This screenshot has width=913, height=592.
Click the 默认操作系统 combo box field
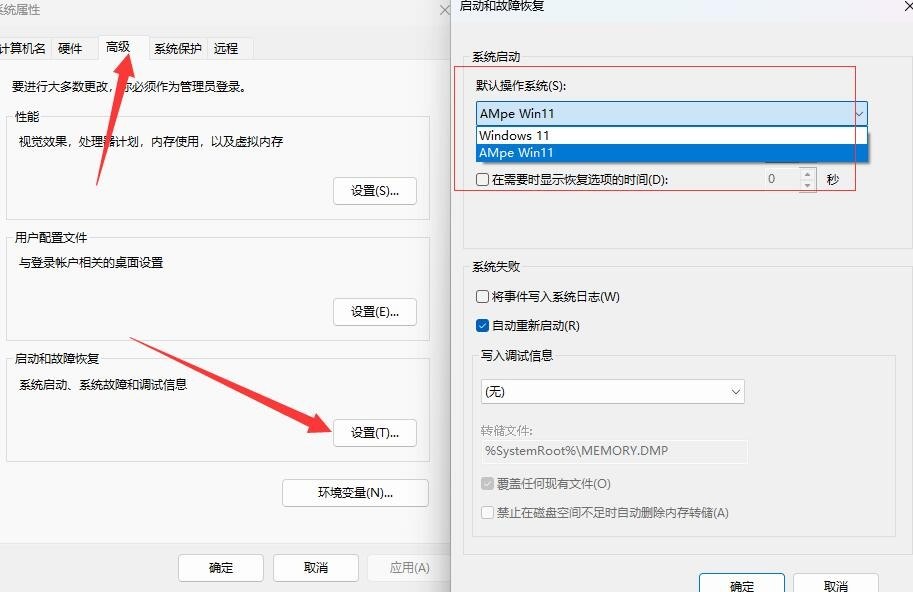[x=672, y=114]
